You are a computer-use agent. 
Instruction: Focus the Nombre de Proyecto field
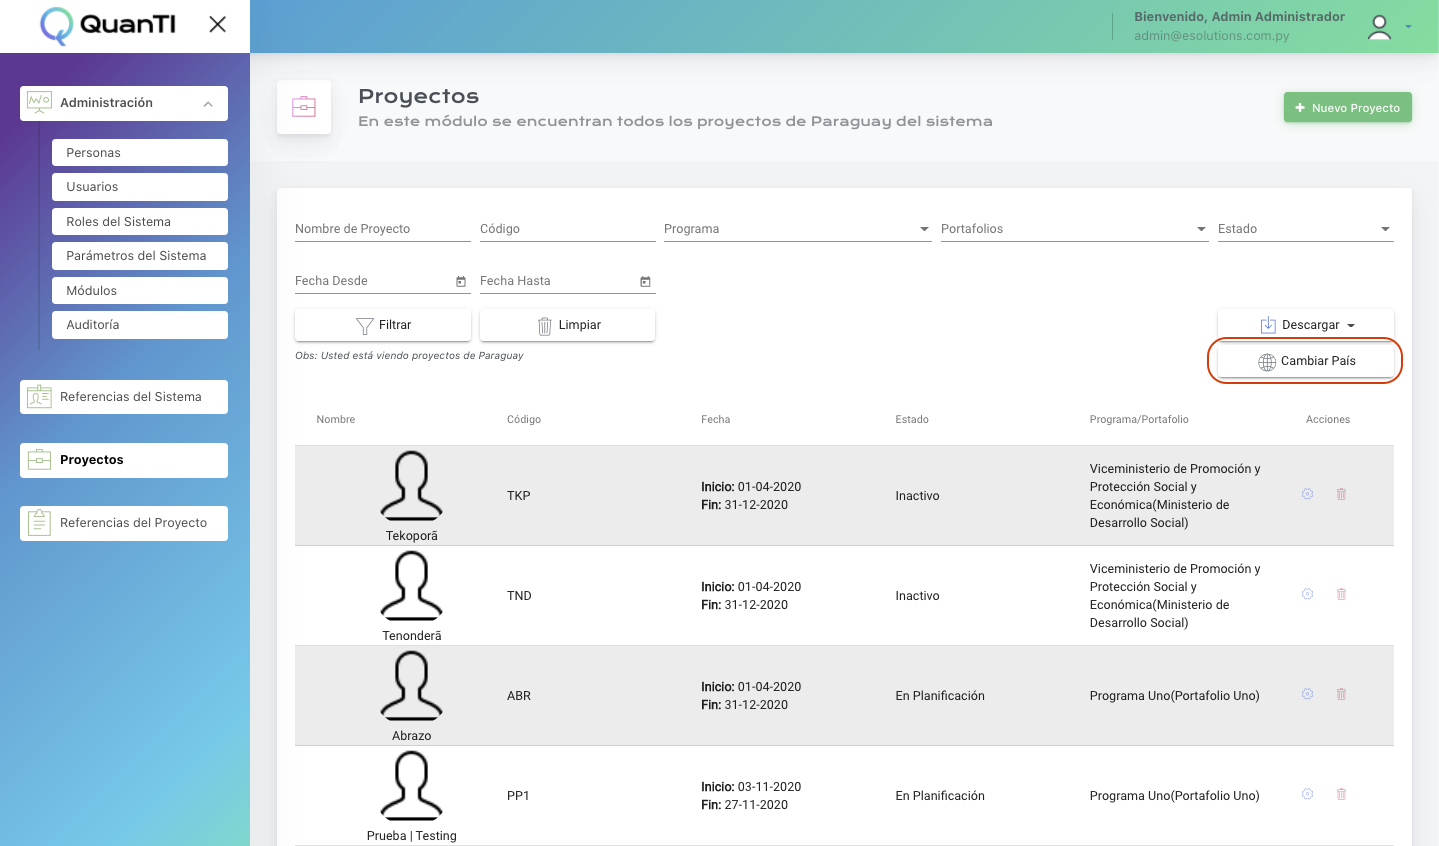tap(382, 229)
